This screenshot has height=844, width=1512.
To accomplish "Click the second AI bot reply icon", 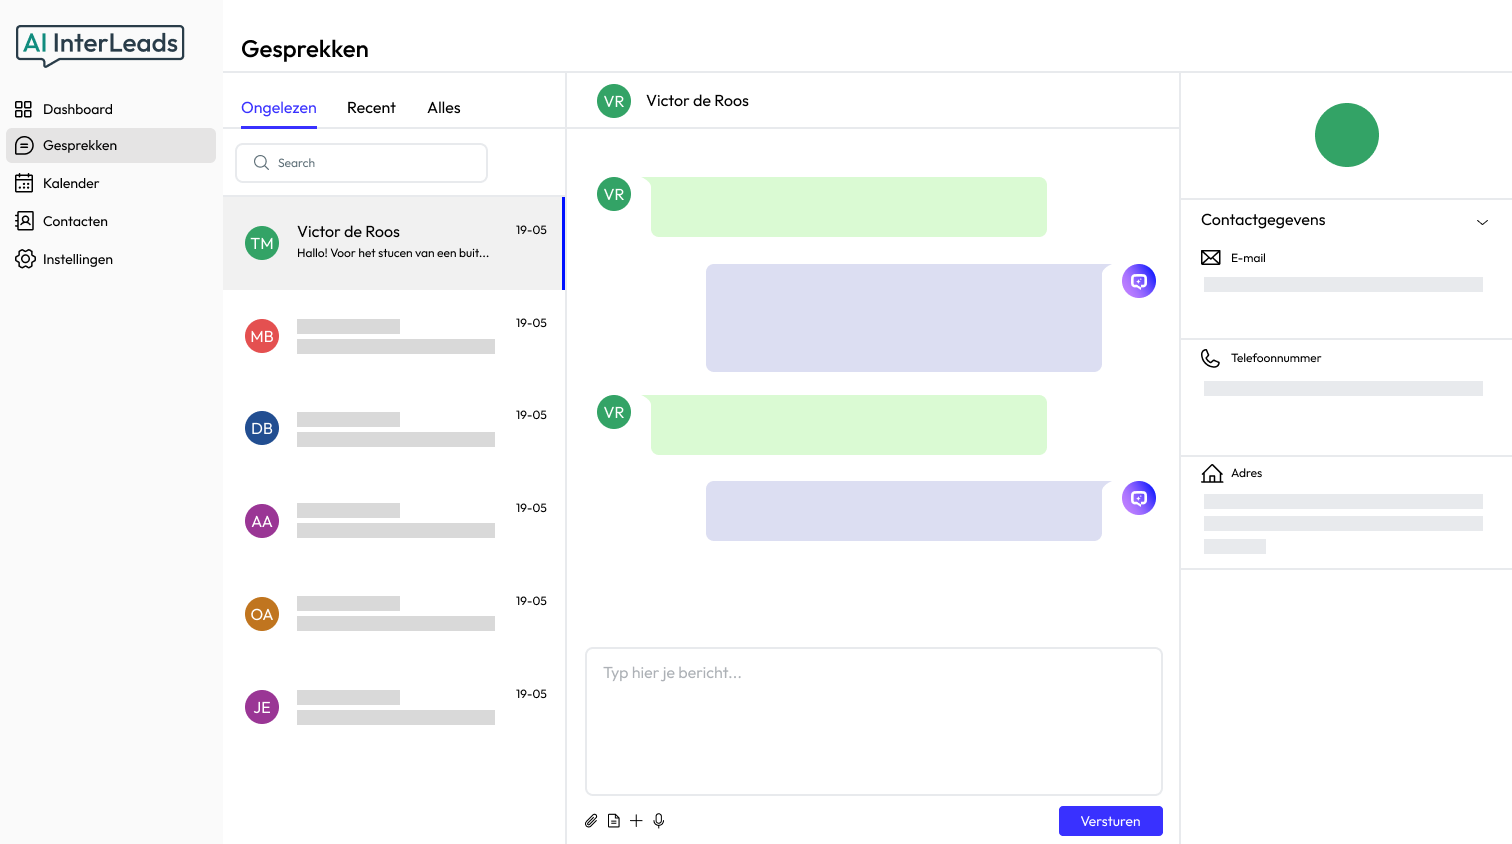I will (1139, 498).
